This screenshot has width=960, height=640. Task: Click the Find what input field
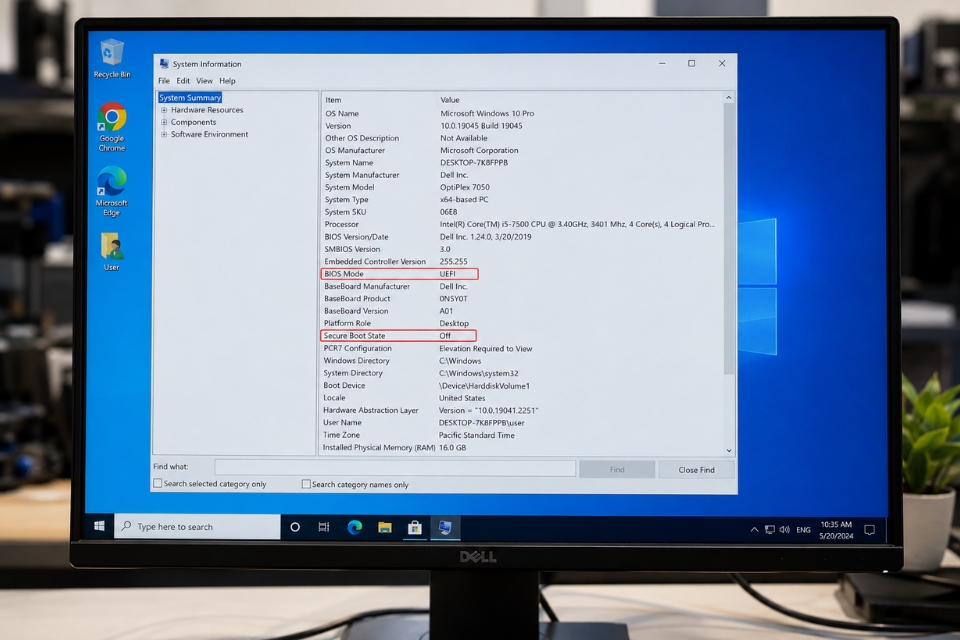395,469
